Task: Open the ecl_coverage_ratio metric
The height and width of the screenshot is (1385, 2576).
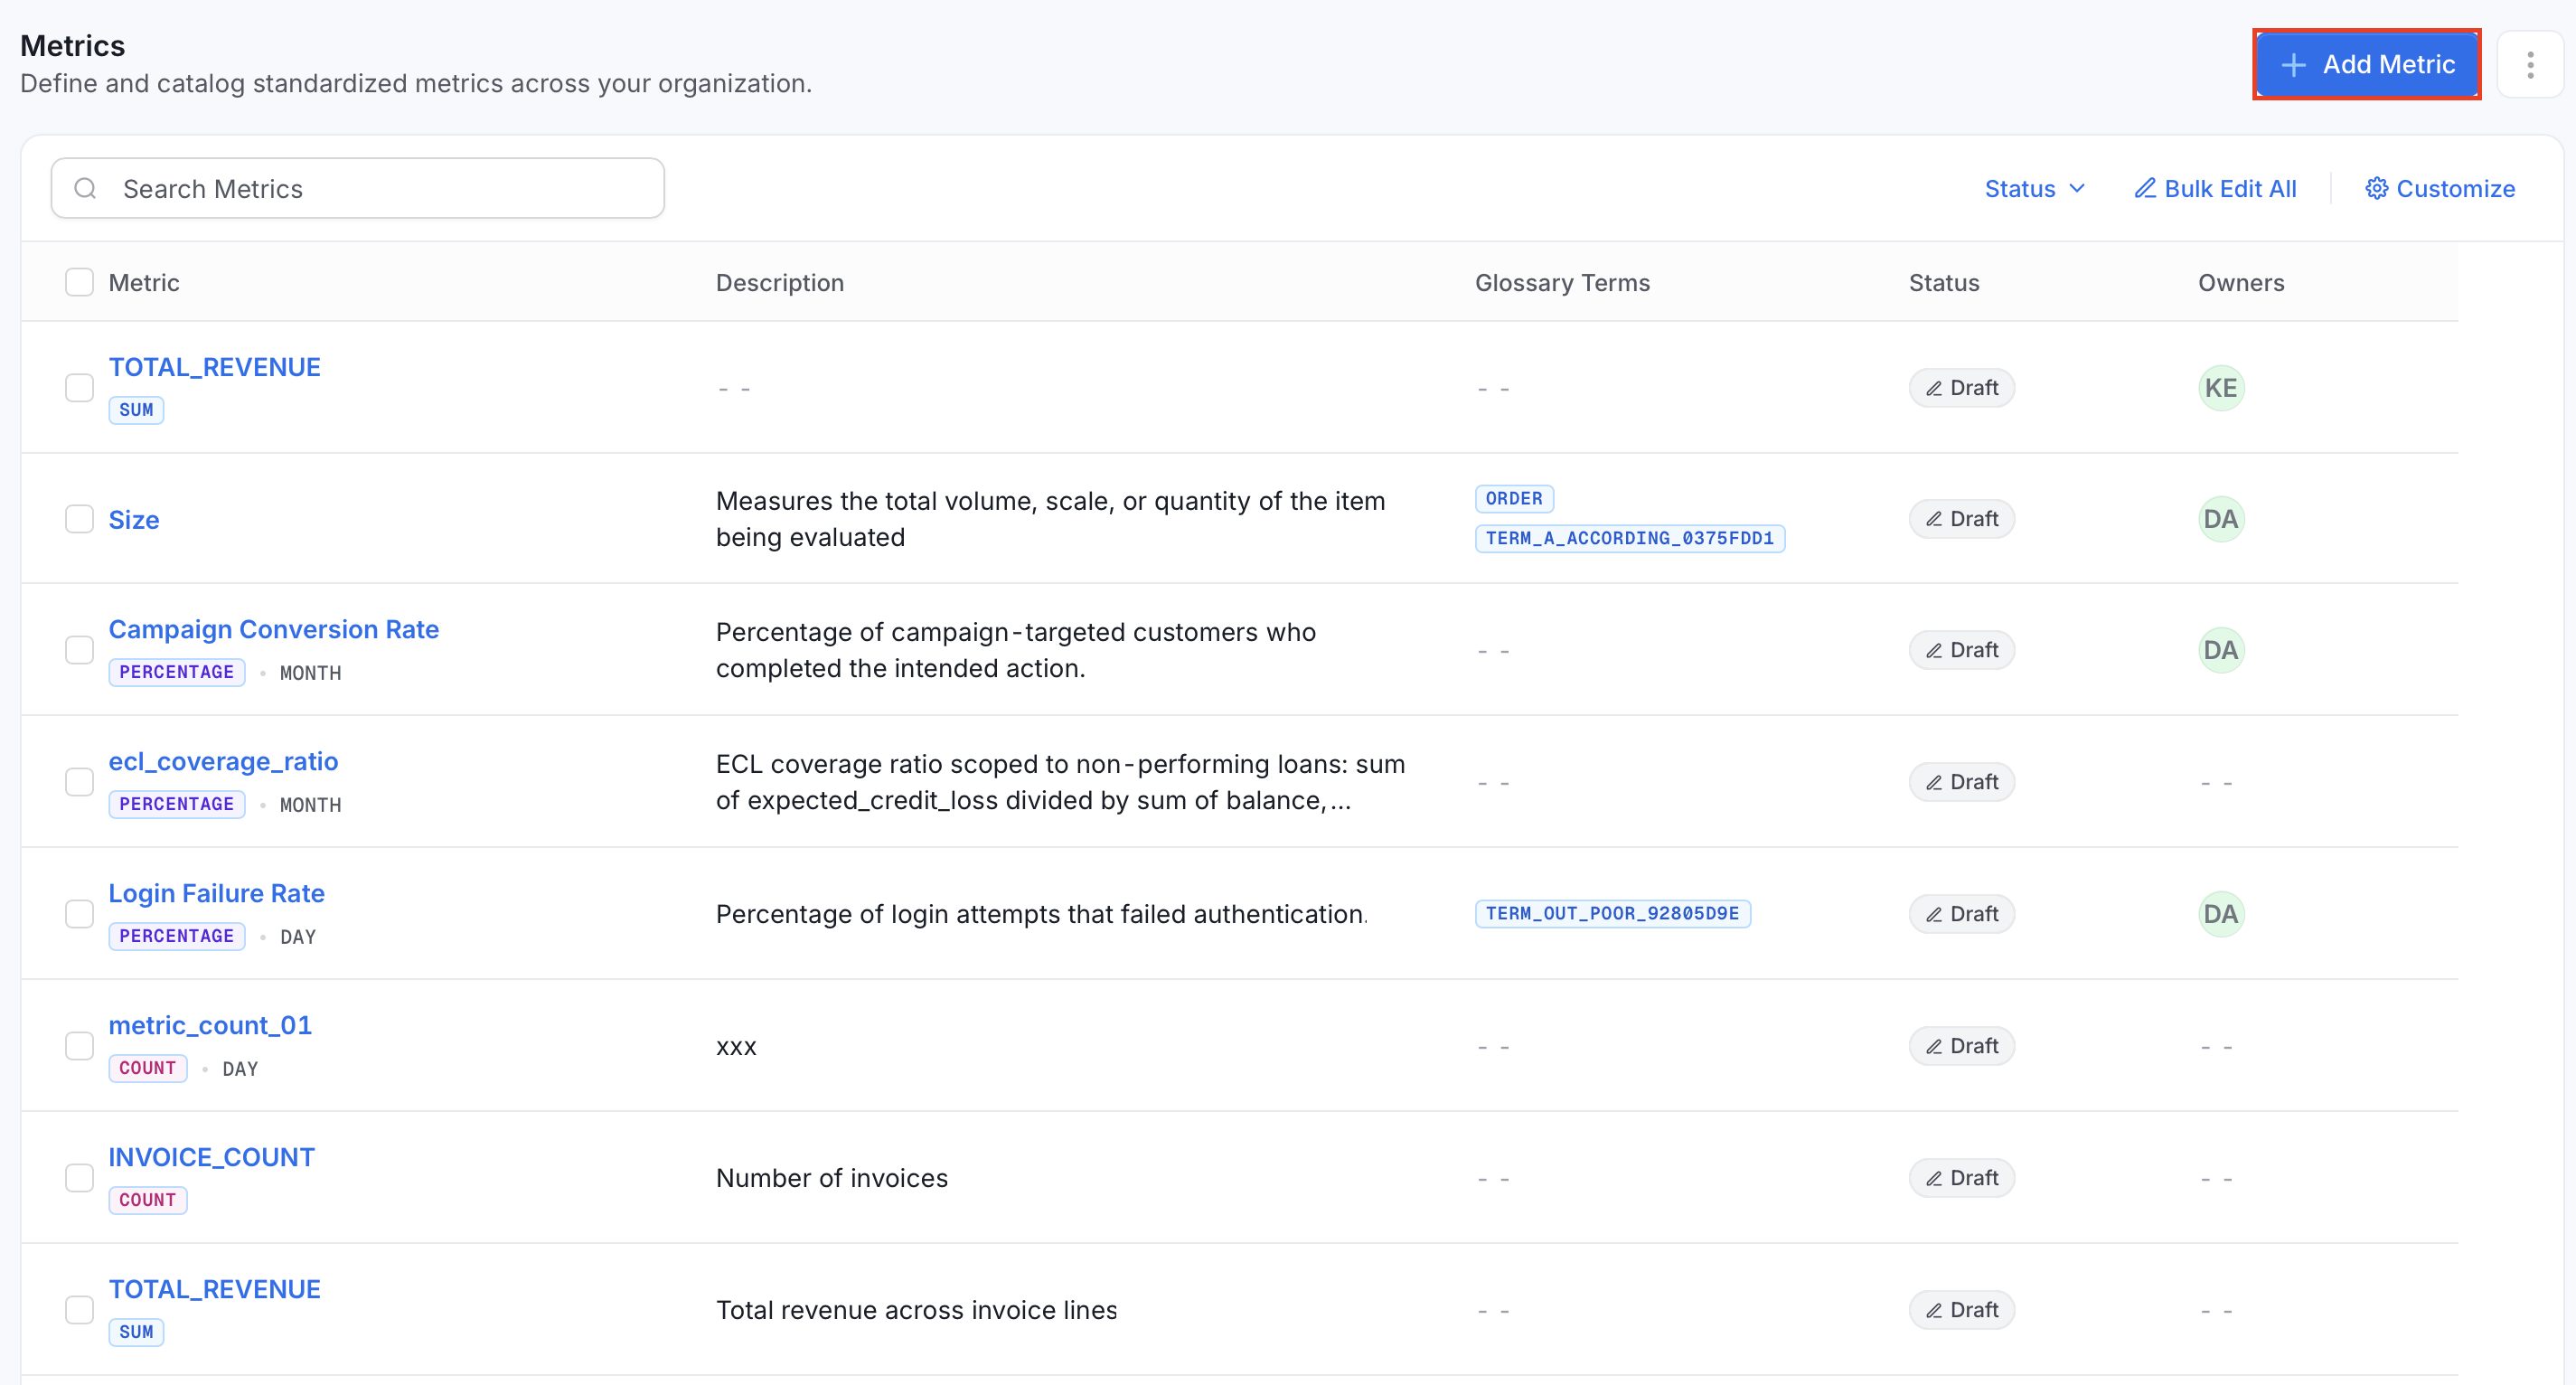Action: tap(223, 761)
